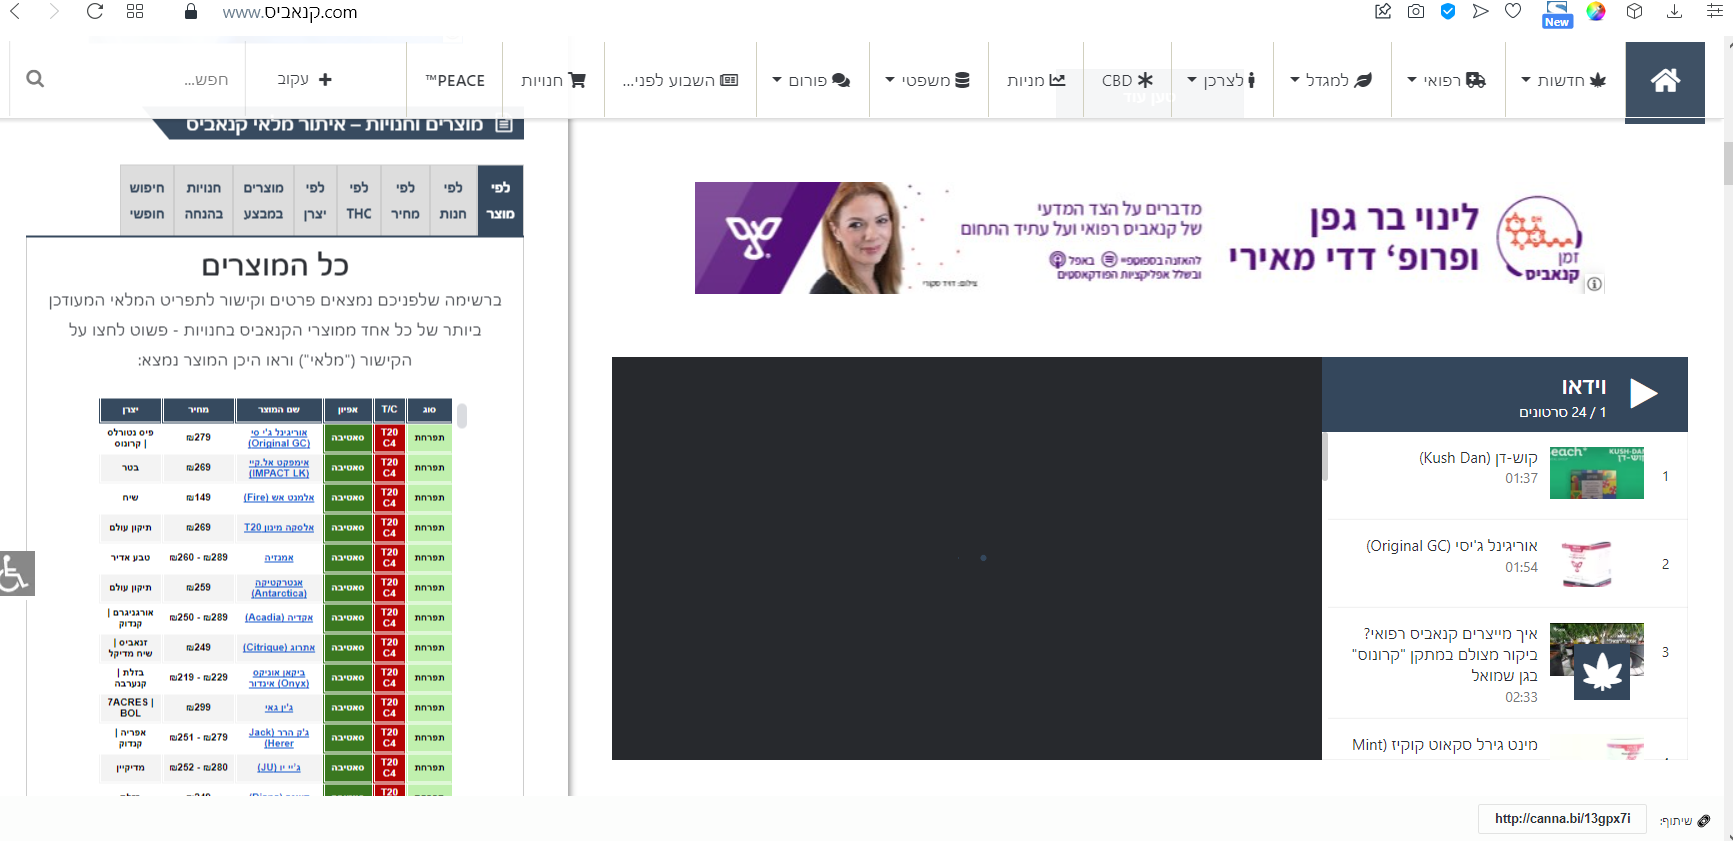Go back with the browser back arrow
Viewport: 1733px width, 841px height.
click(15, 12)
